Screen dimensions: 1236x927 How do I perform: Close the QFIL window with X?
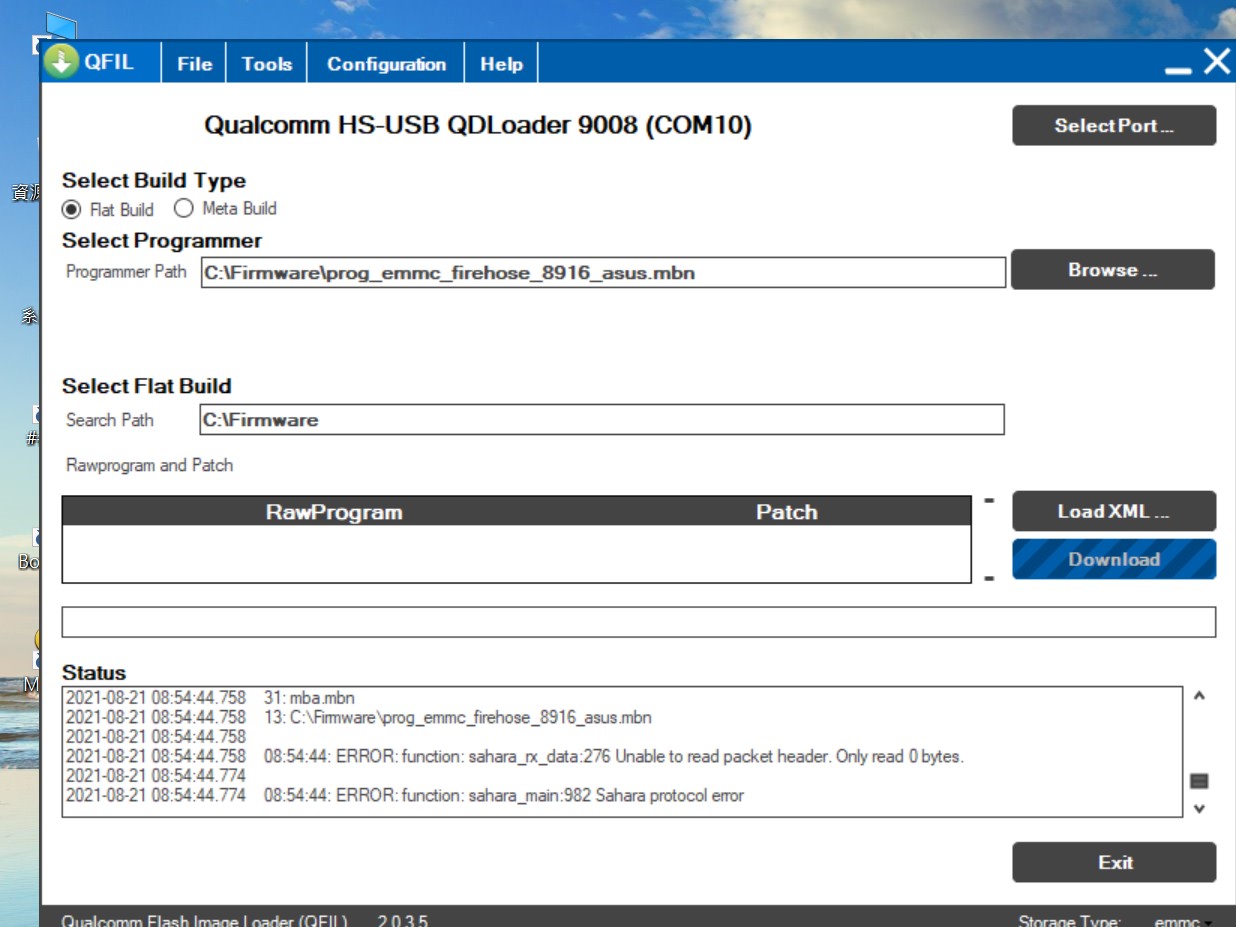[1217, 61]
